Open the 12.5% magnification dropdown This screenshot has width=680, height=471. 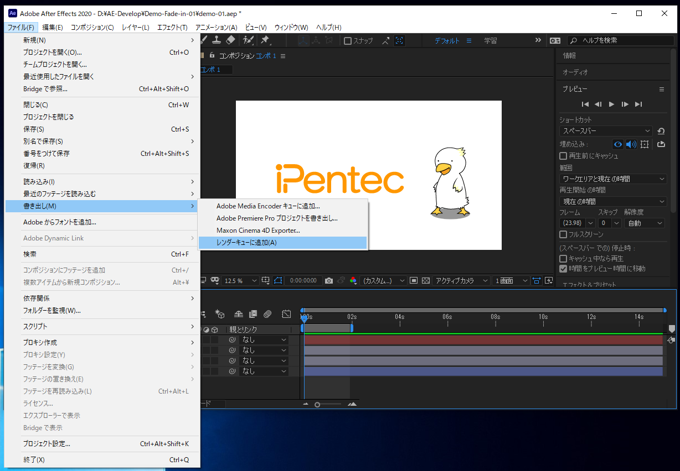(x=241, y=281)
